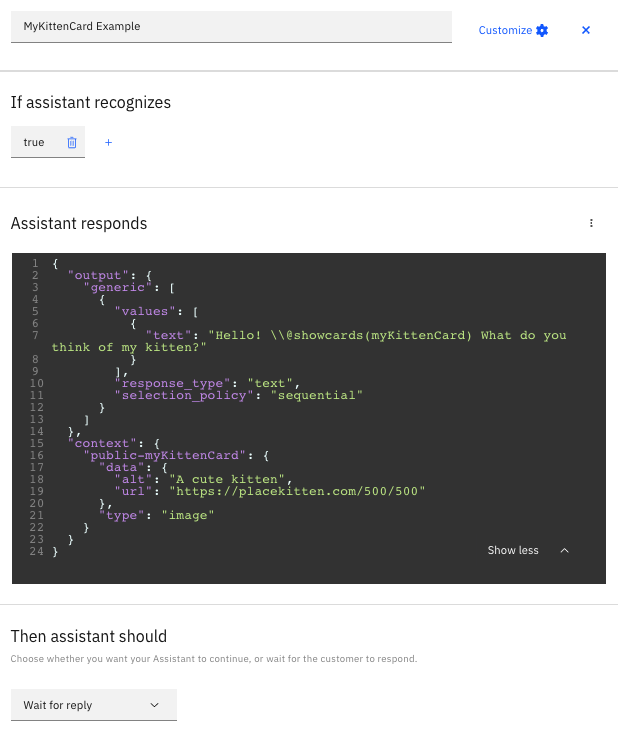Open the Wait for reply dropdown

94,705
